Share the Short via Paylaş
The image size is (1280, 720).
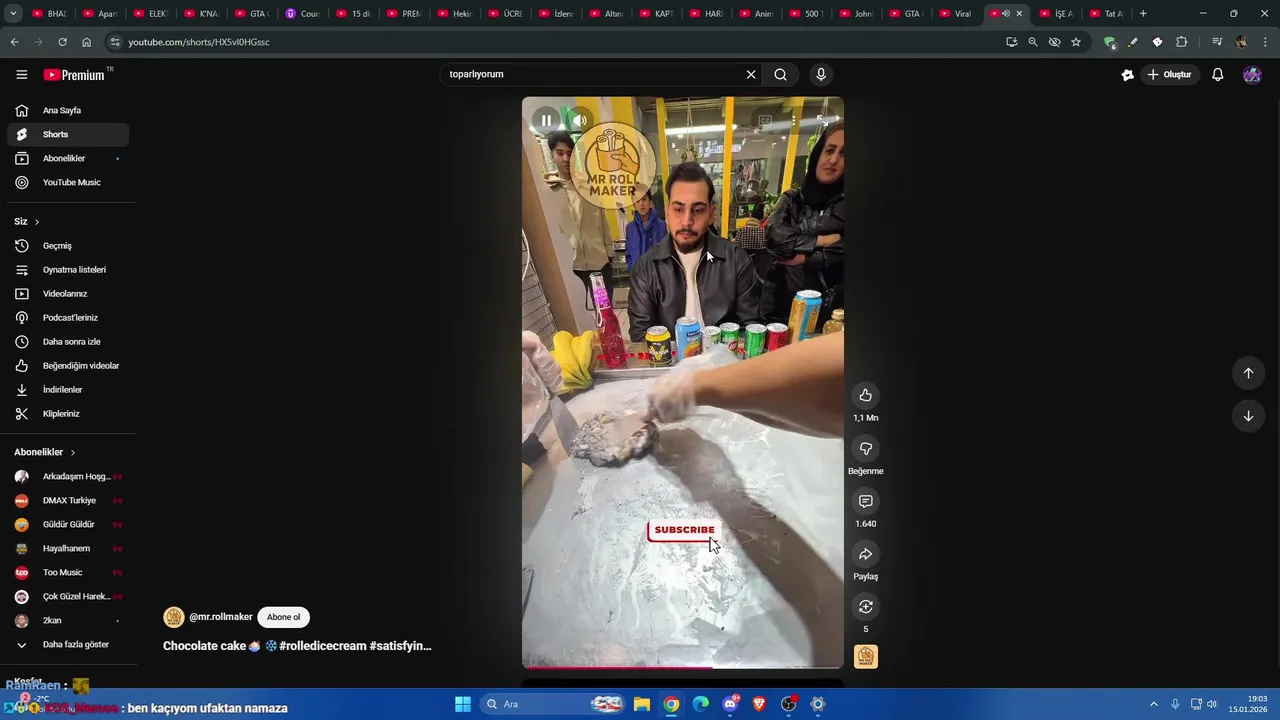click(x=866, y=554)
